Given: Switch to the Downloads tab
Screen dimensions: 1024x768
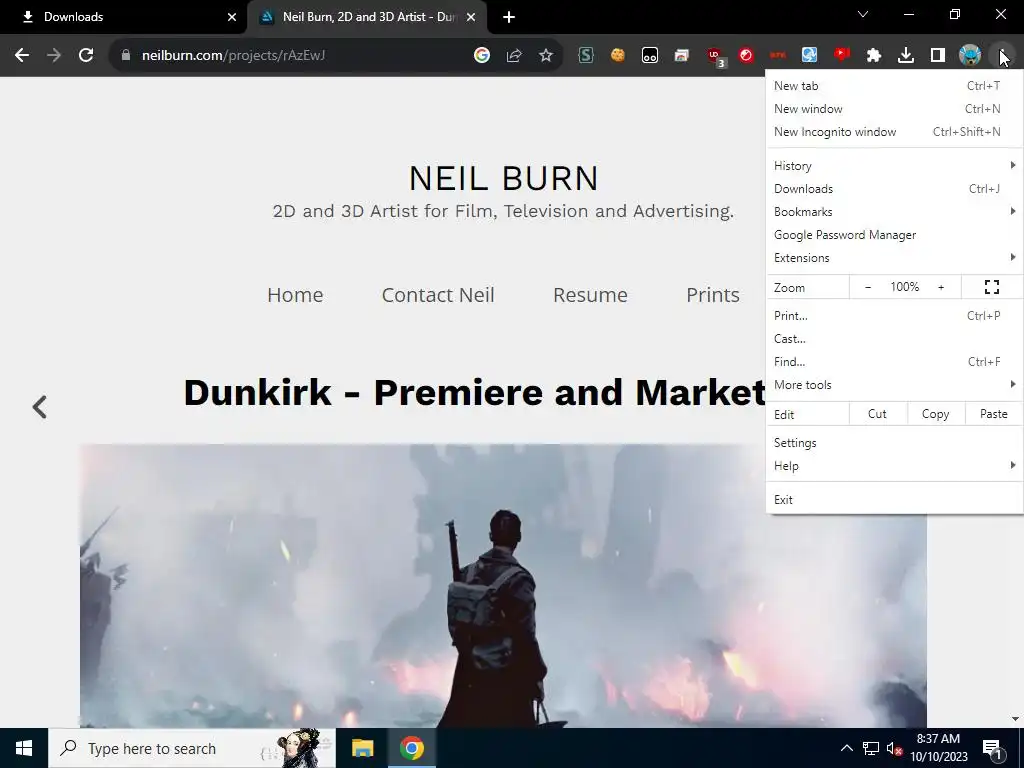Looking at the screenshot, I should coord(123,17).
